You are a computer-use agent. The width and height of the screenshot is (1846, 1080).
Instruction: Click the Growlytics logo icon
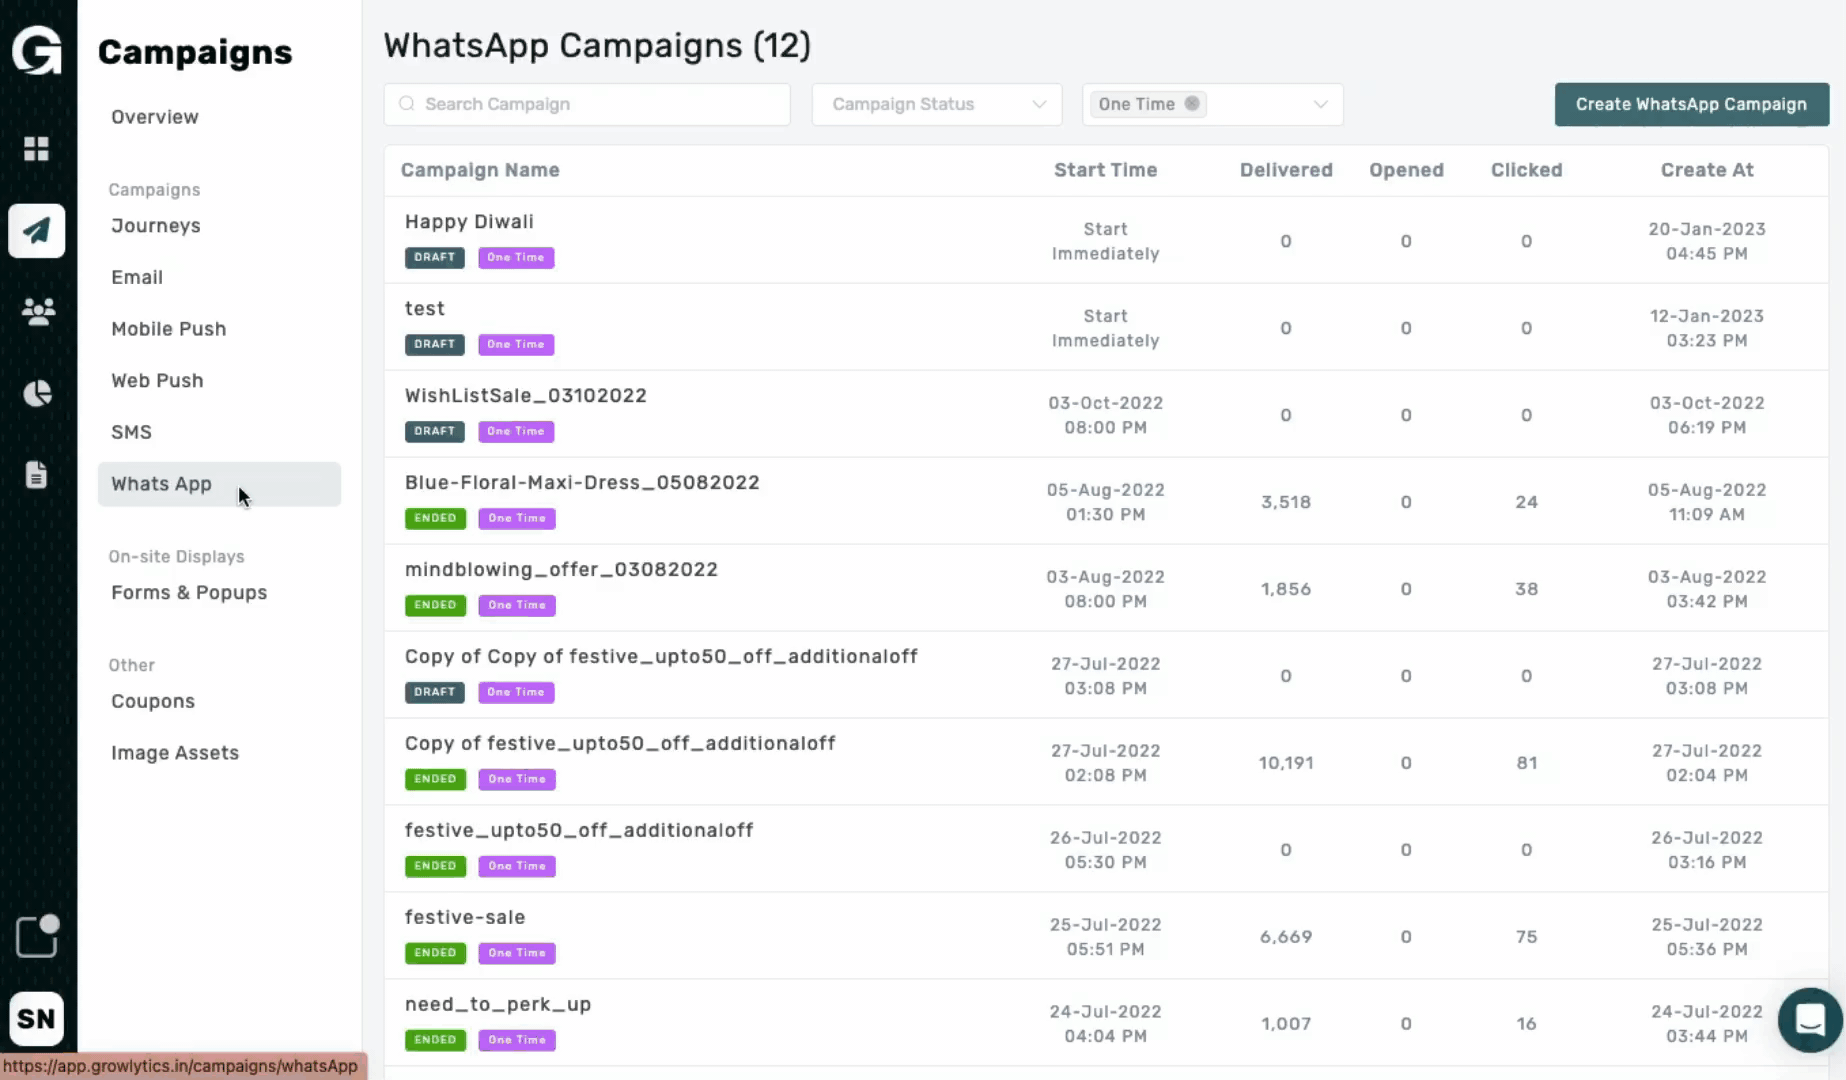pyautogui.click(x=37, y=50)
